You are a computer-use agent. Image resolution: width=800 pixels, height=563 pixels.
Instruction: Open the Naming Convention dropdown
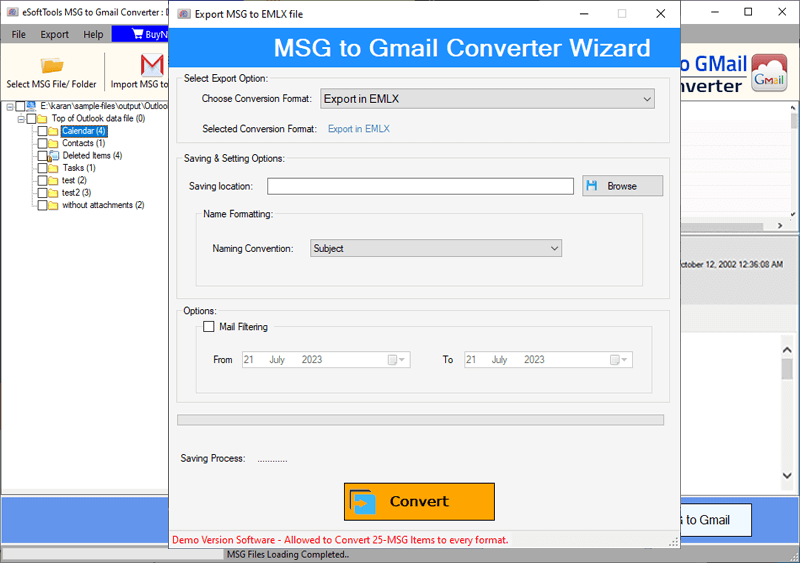click(x=436, y=249)
